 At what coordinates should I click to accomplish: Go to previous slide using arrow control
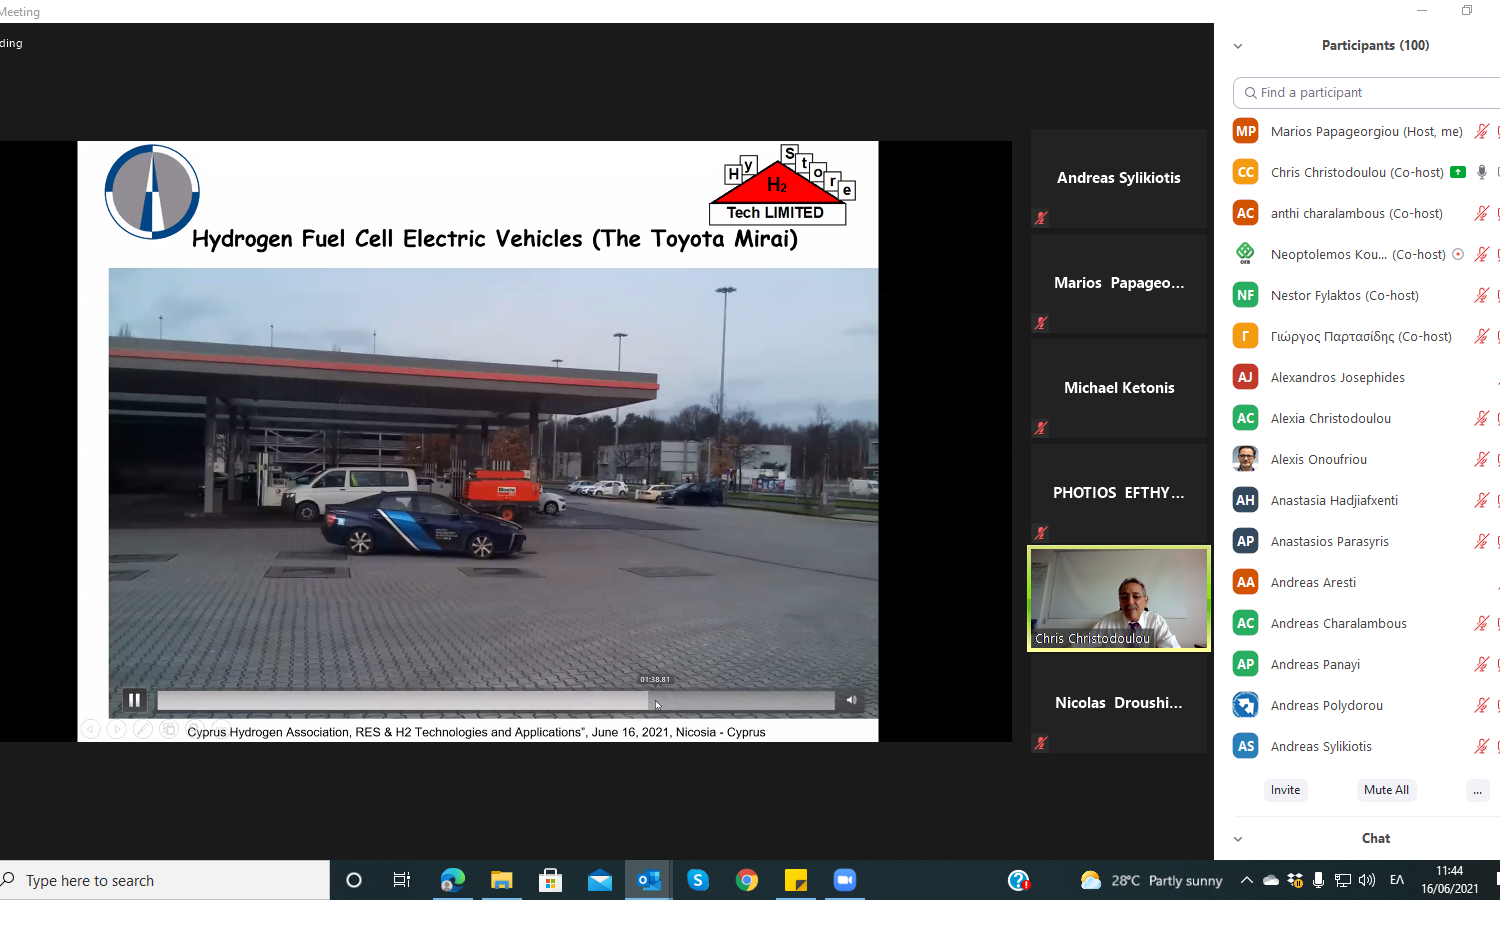90,729
